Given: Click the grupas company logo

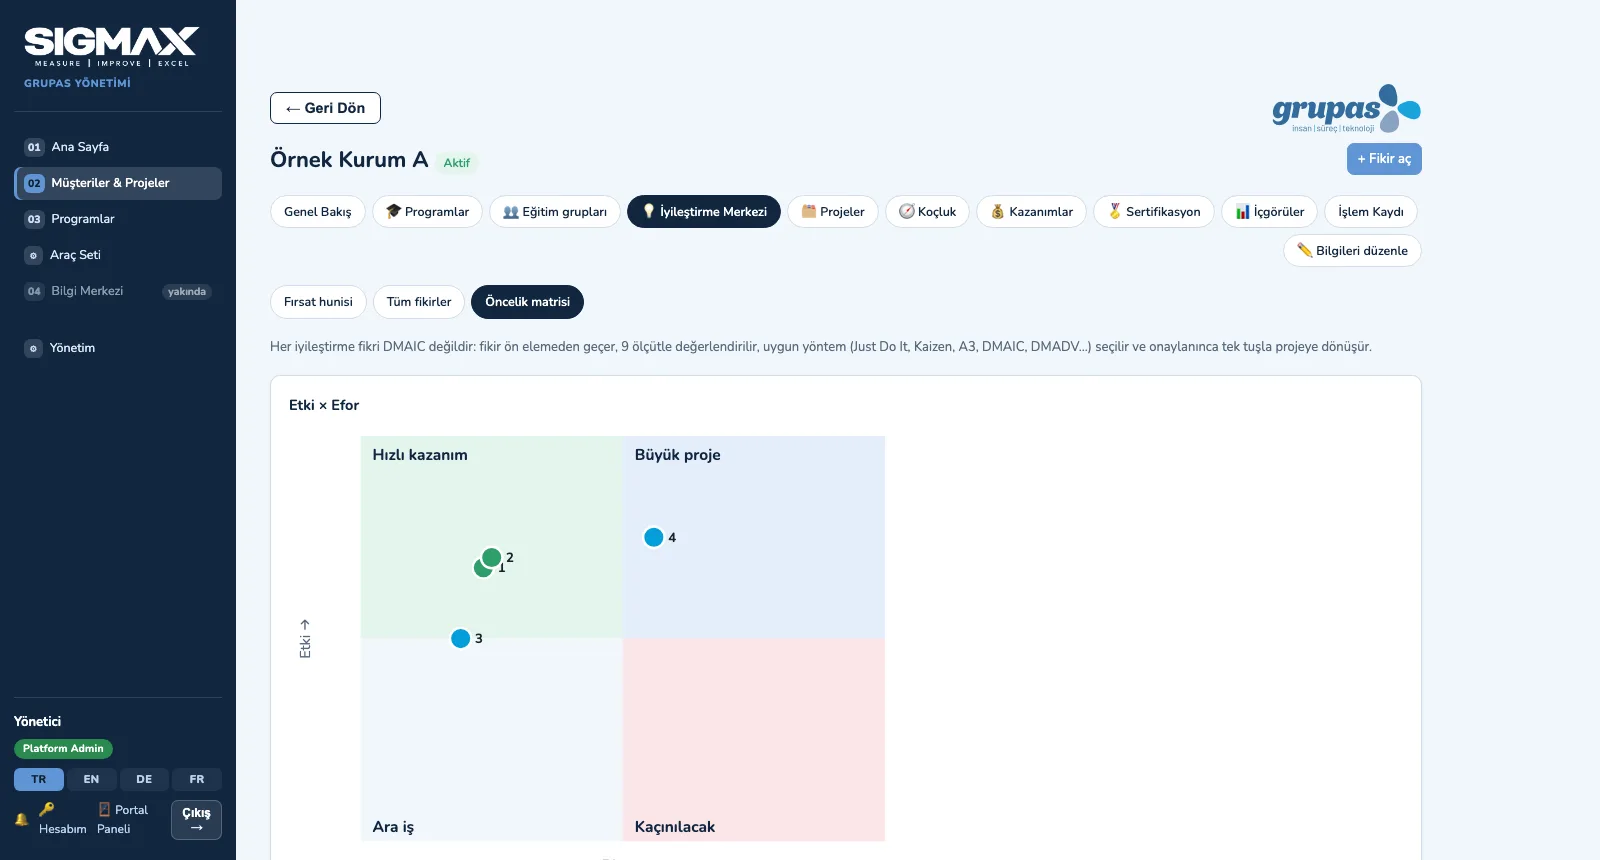Looking at the screenshot, I should [1346, 109].
